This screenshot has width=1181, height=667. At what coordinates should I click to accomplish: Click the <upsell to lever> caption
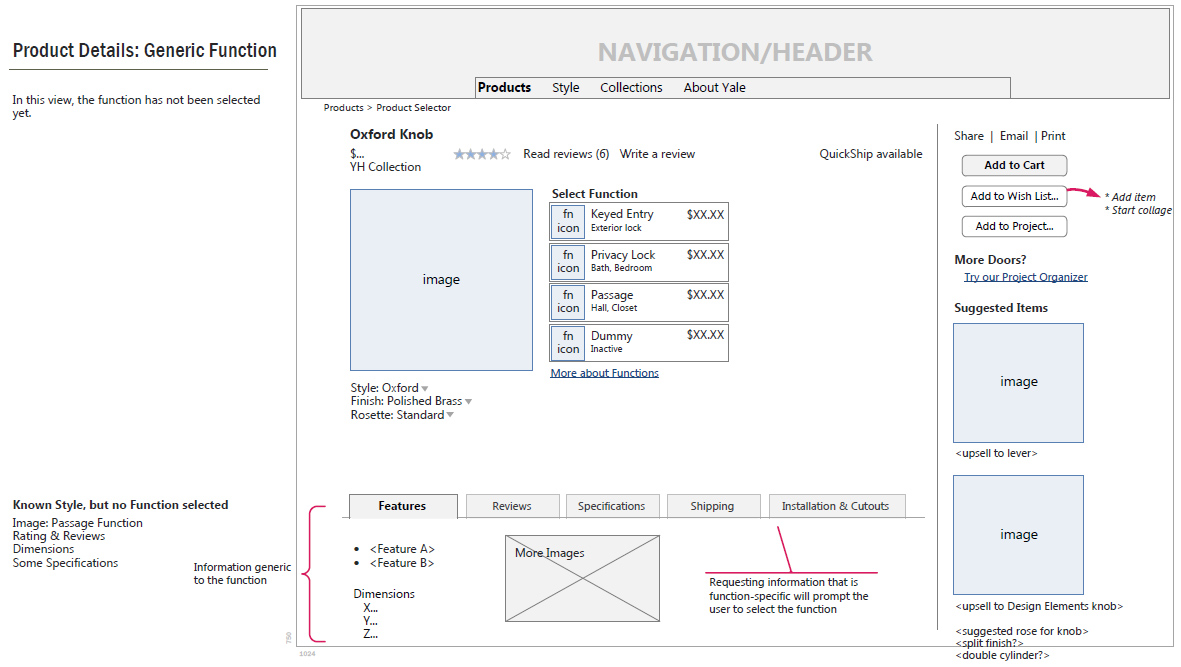click(996, 453)
